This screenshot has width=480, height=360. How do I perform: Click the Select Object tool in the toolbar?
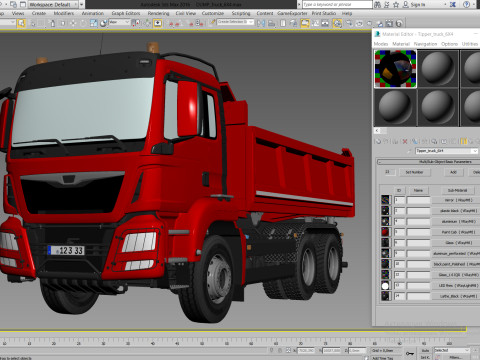pyautogui.click(x=21, y=23)
